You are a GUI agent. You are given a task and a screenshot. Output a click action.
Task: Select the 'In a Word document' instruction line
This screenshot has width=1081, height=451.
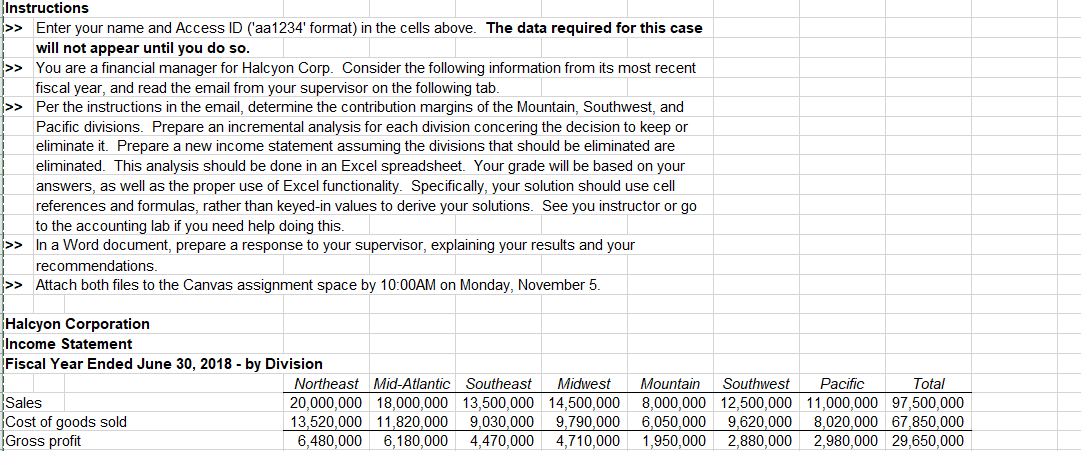coord(335,245)
